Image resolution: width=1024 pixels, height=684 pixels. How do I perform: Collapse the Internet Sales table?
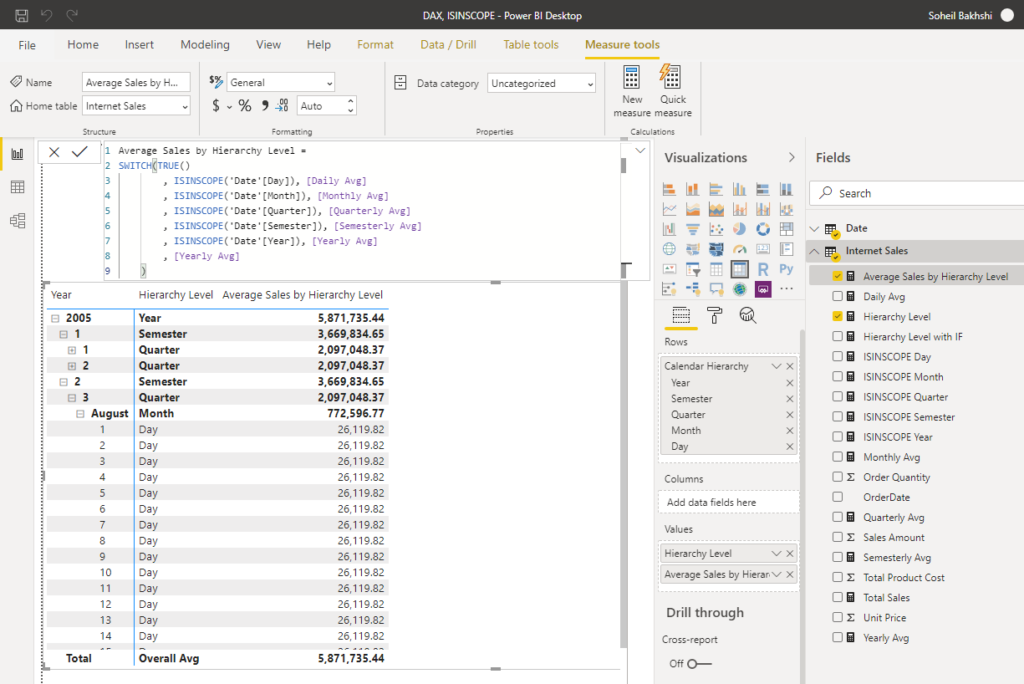[x=814, y=251]
